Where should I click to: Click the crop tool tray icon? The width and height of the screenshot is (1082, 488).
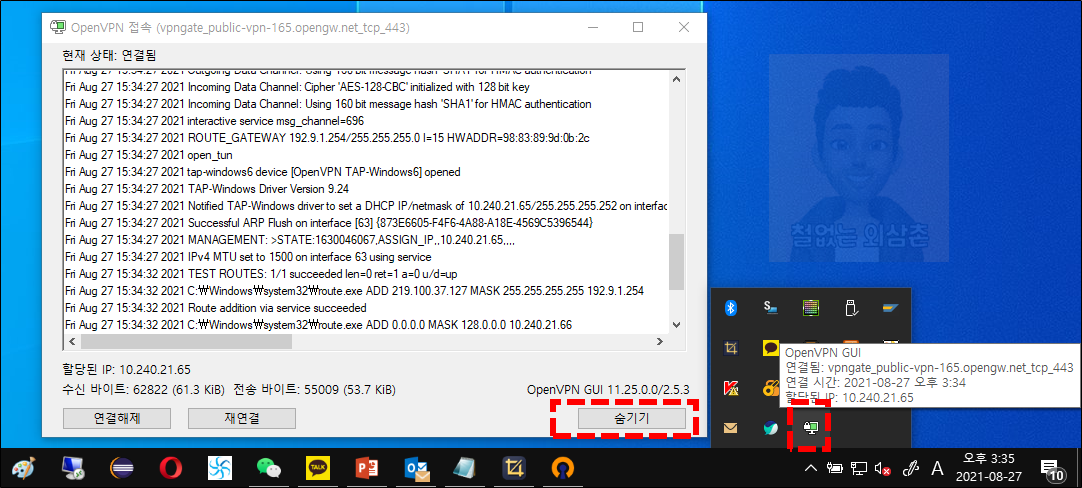731,348
